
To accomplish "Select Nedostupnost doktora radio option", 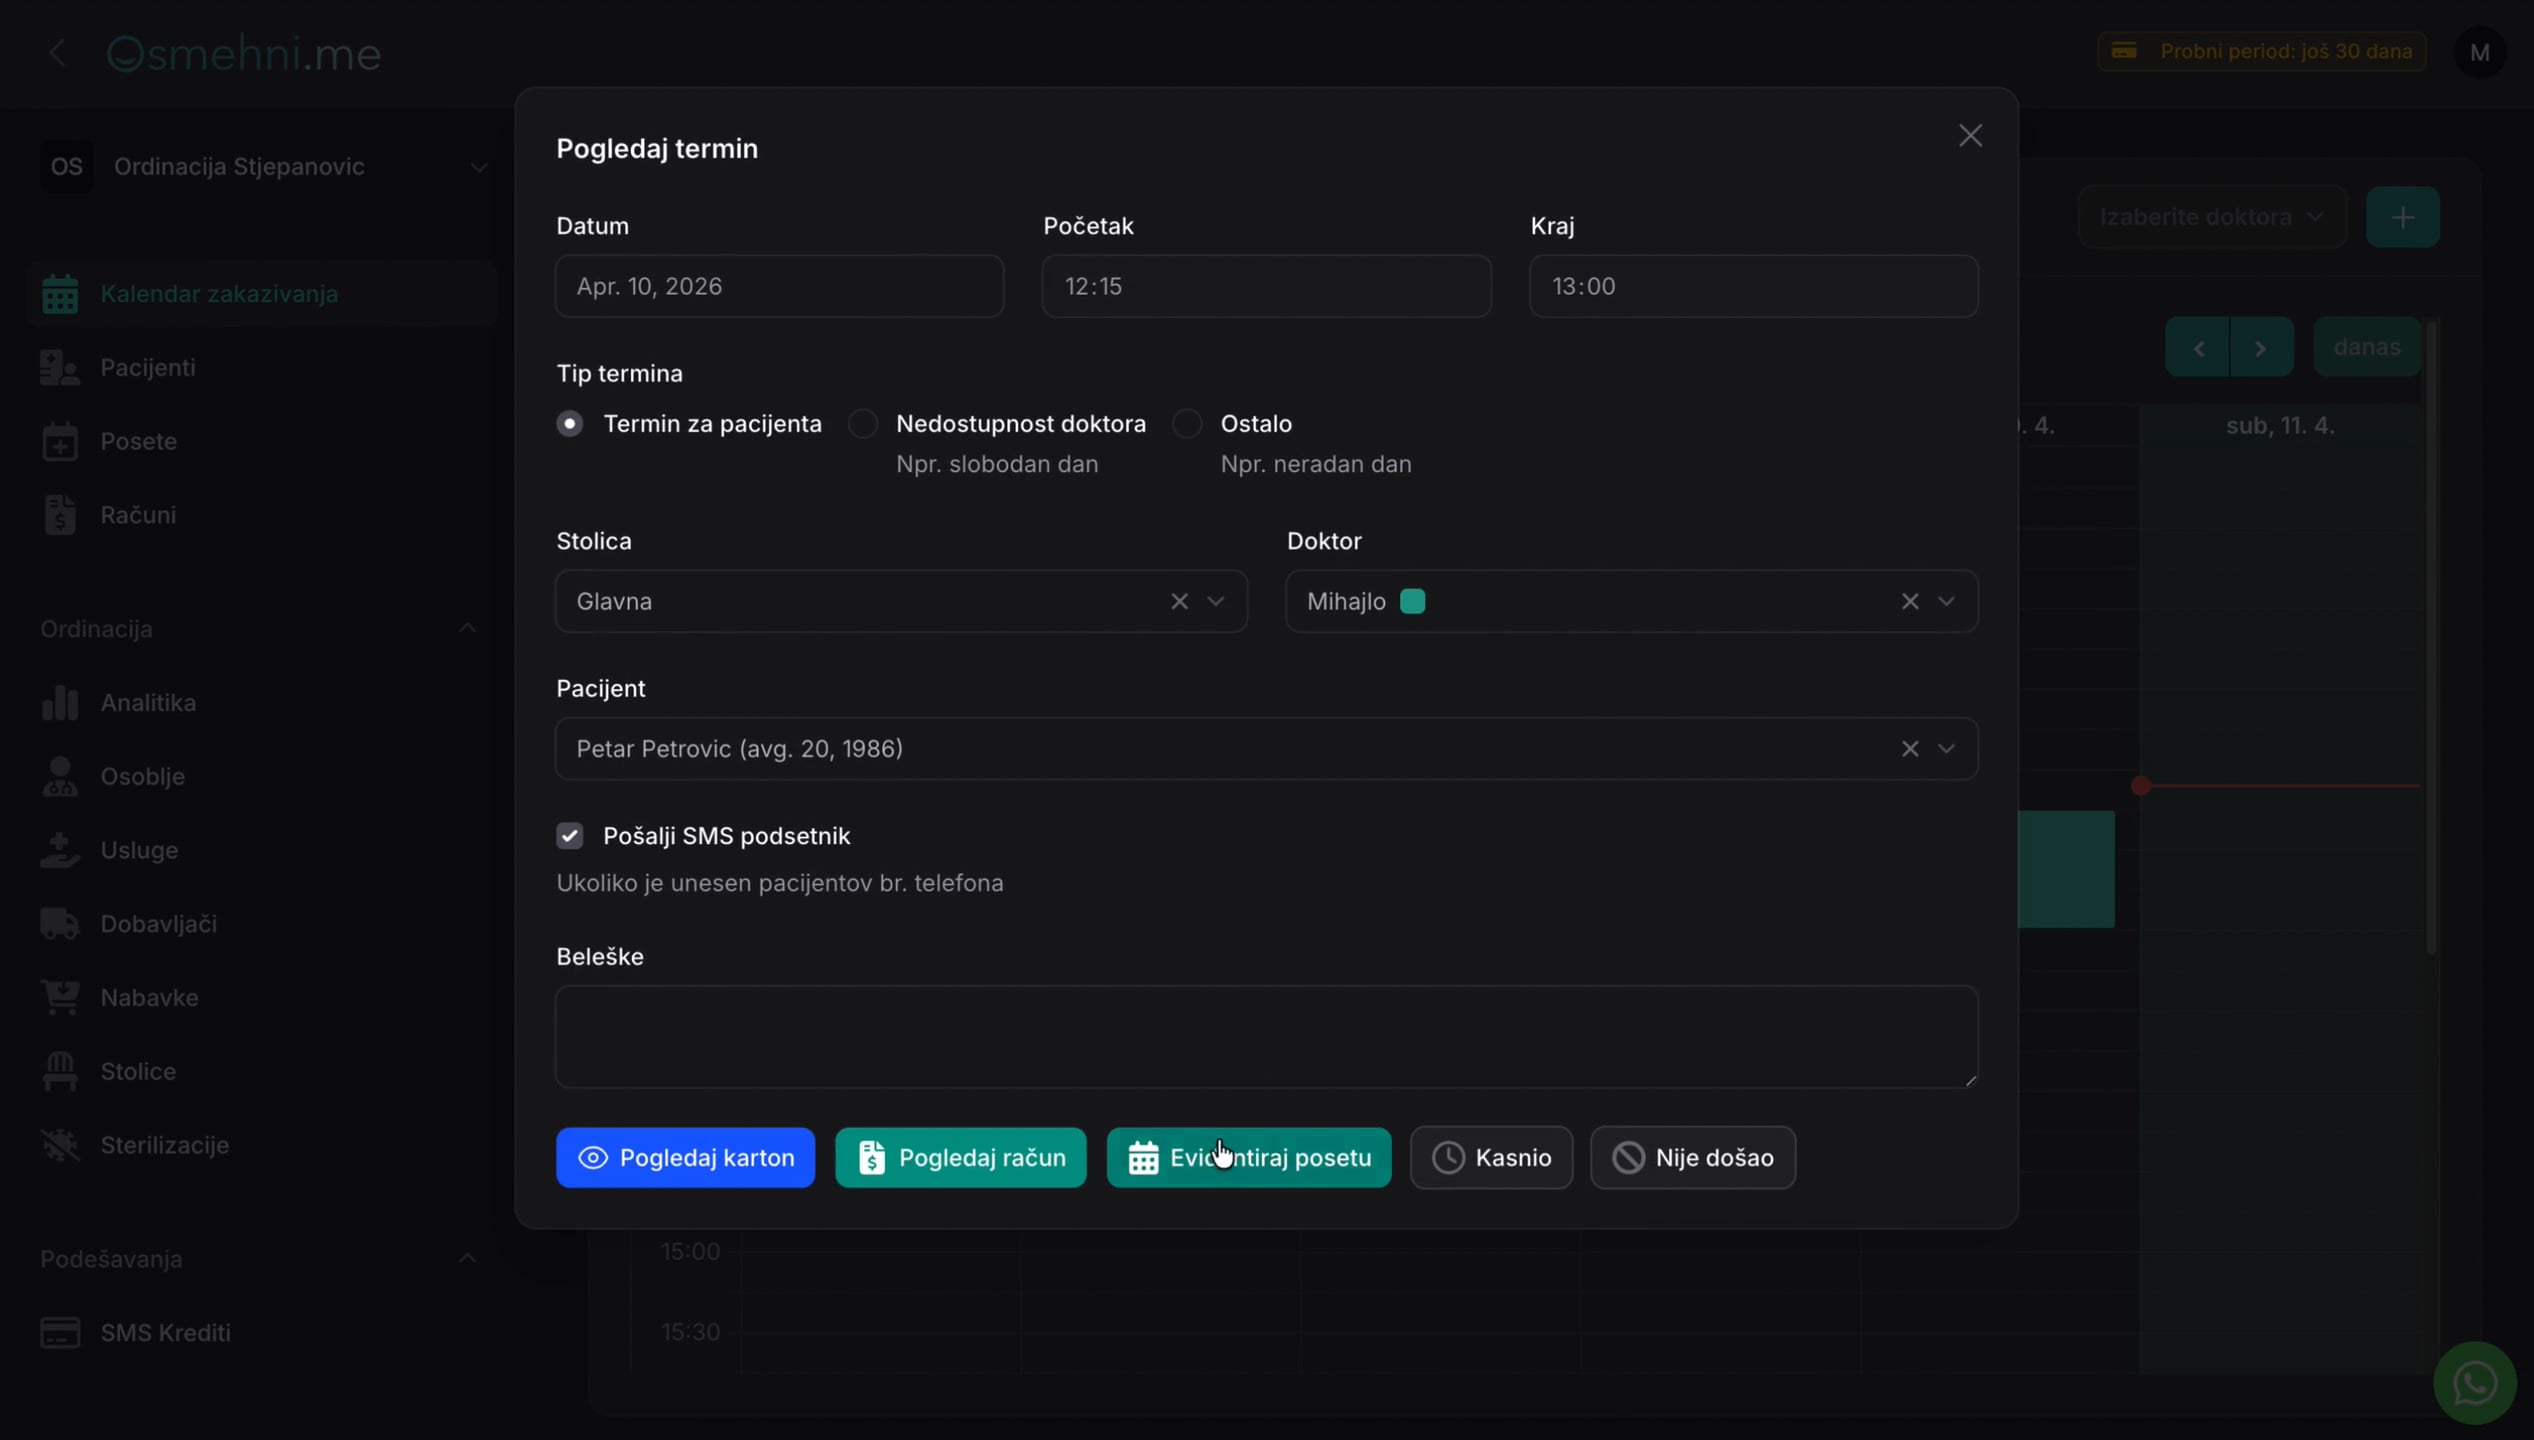I will [863, 424].
